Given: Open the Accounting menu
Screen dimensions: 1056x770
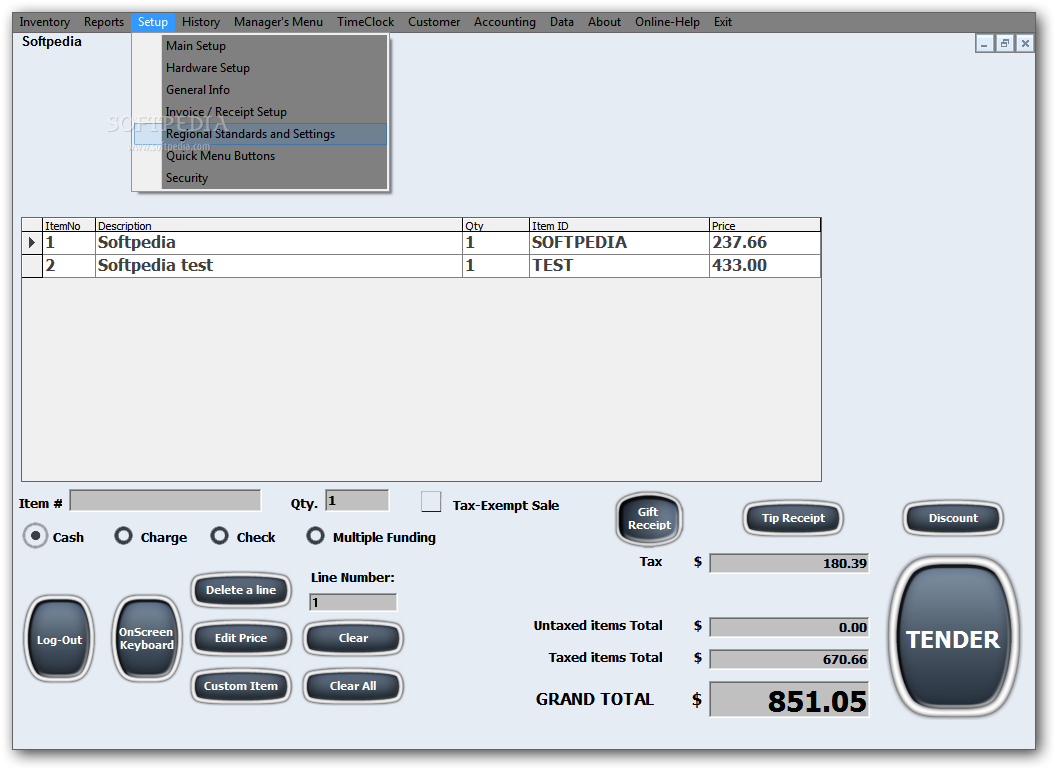Looking at the screenshot, I should 504,22.
